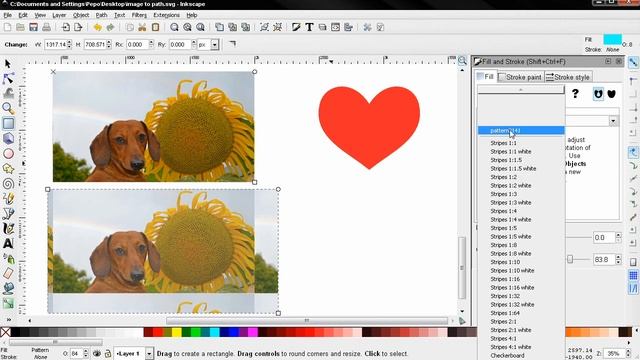Pick magenta swatch in palette
The image size is (640, 360).
pyautogui.click(x=253, y=332)
